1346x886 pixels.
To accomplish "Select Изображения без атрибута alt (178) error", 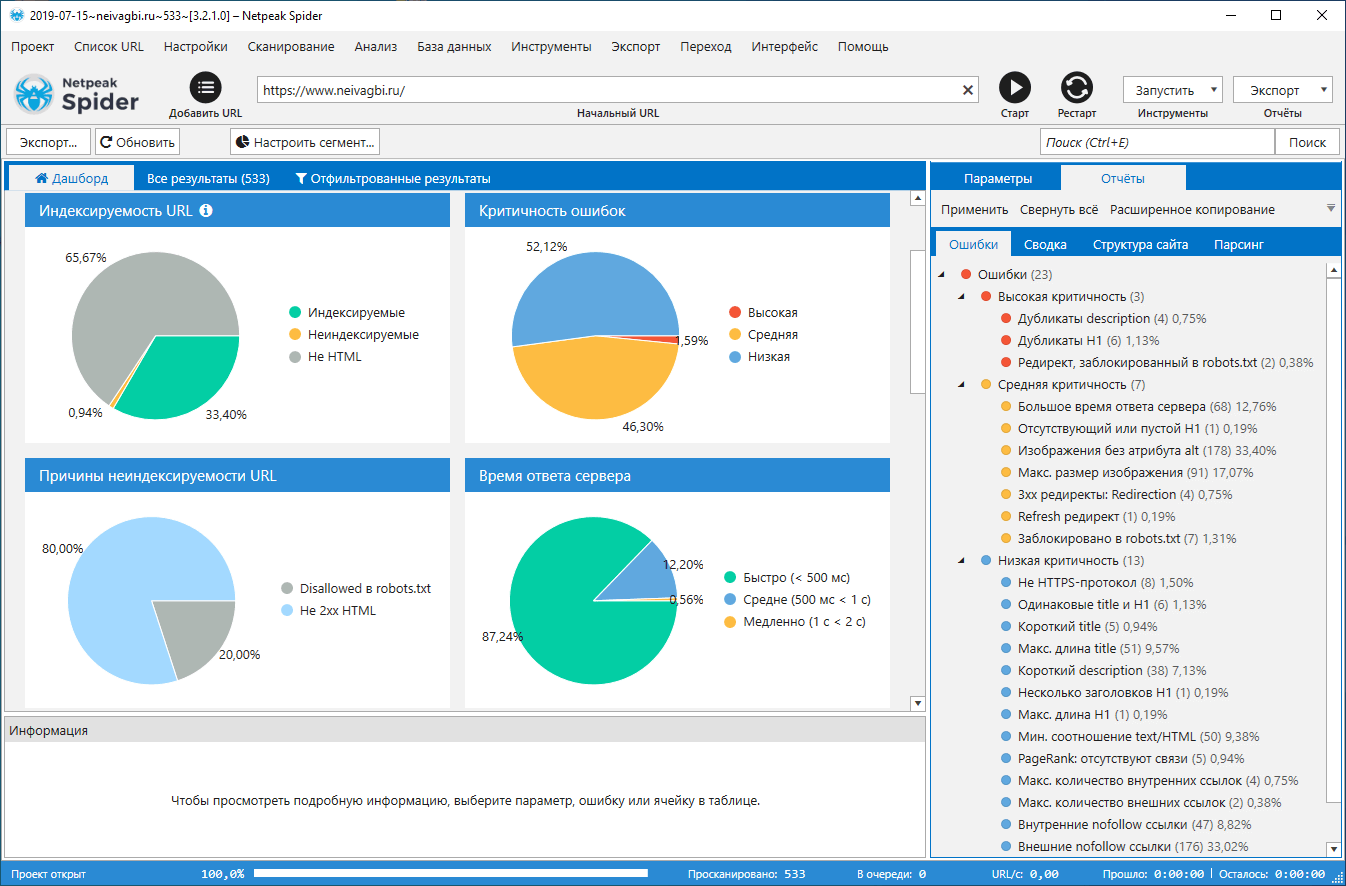I will pyautogui.click(x=1135, y=451).
